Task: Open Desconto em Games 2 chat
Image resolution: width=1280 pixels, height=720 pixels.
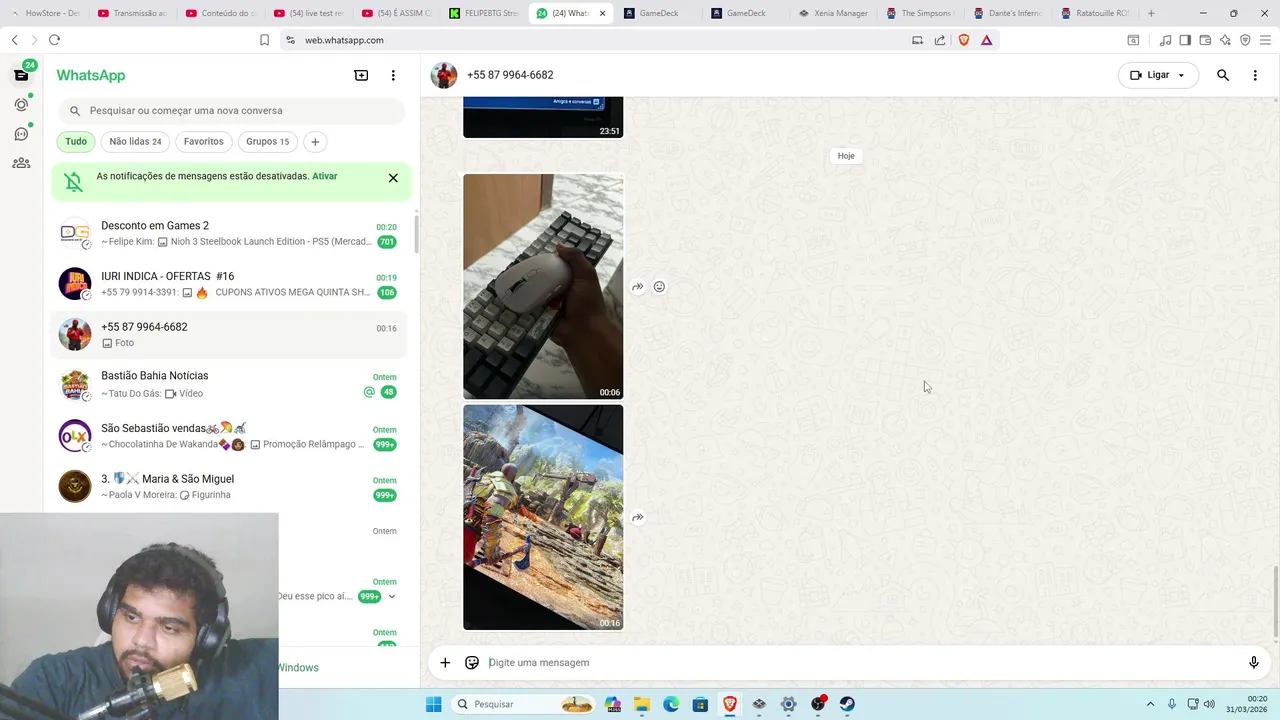Action: (x=229, y=234)
